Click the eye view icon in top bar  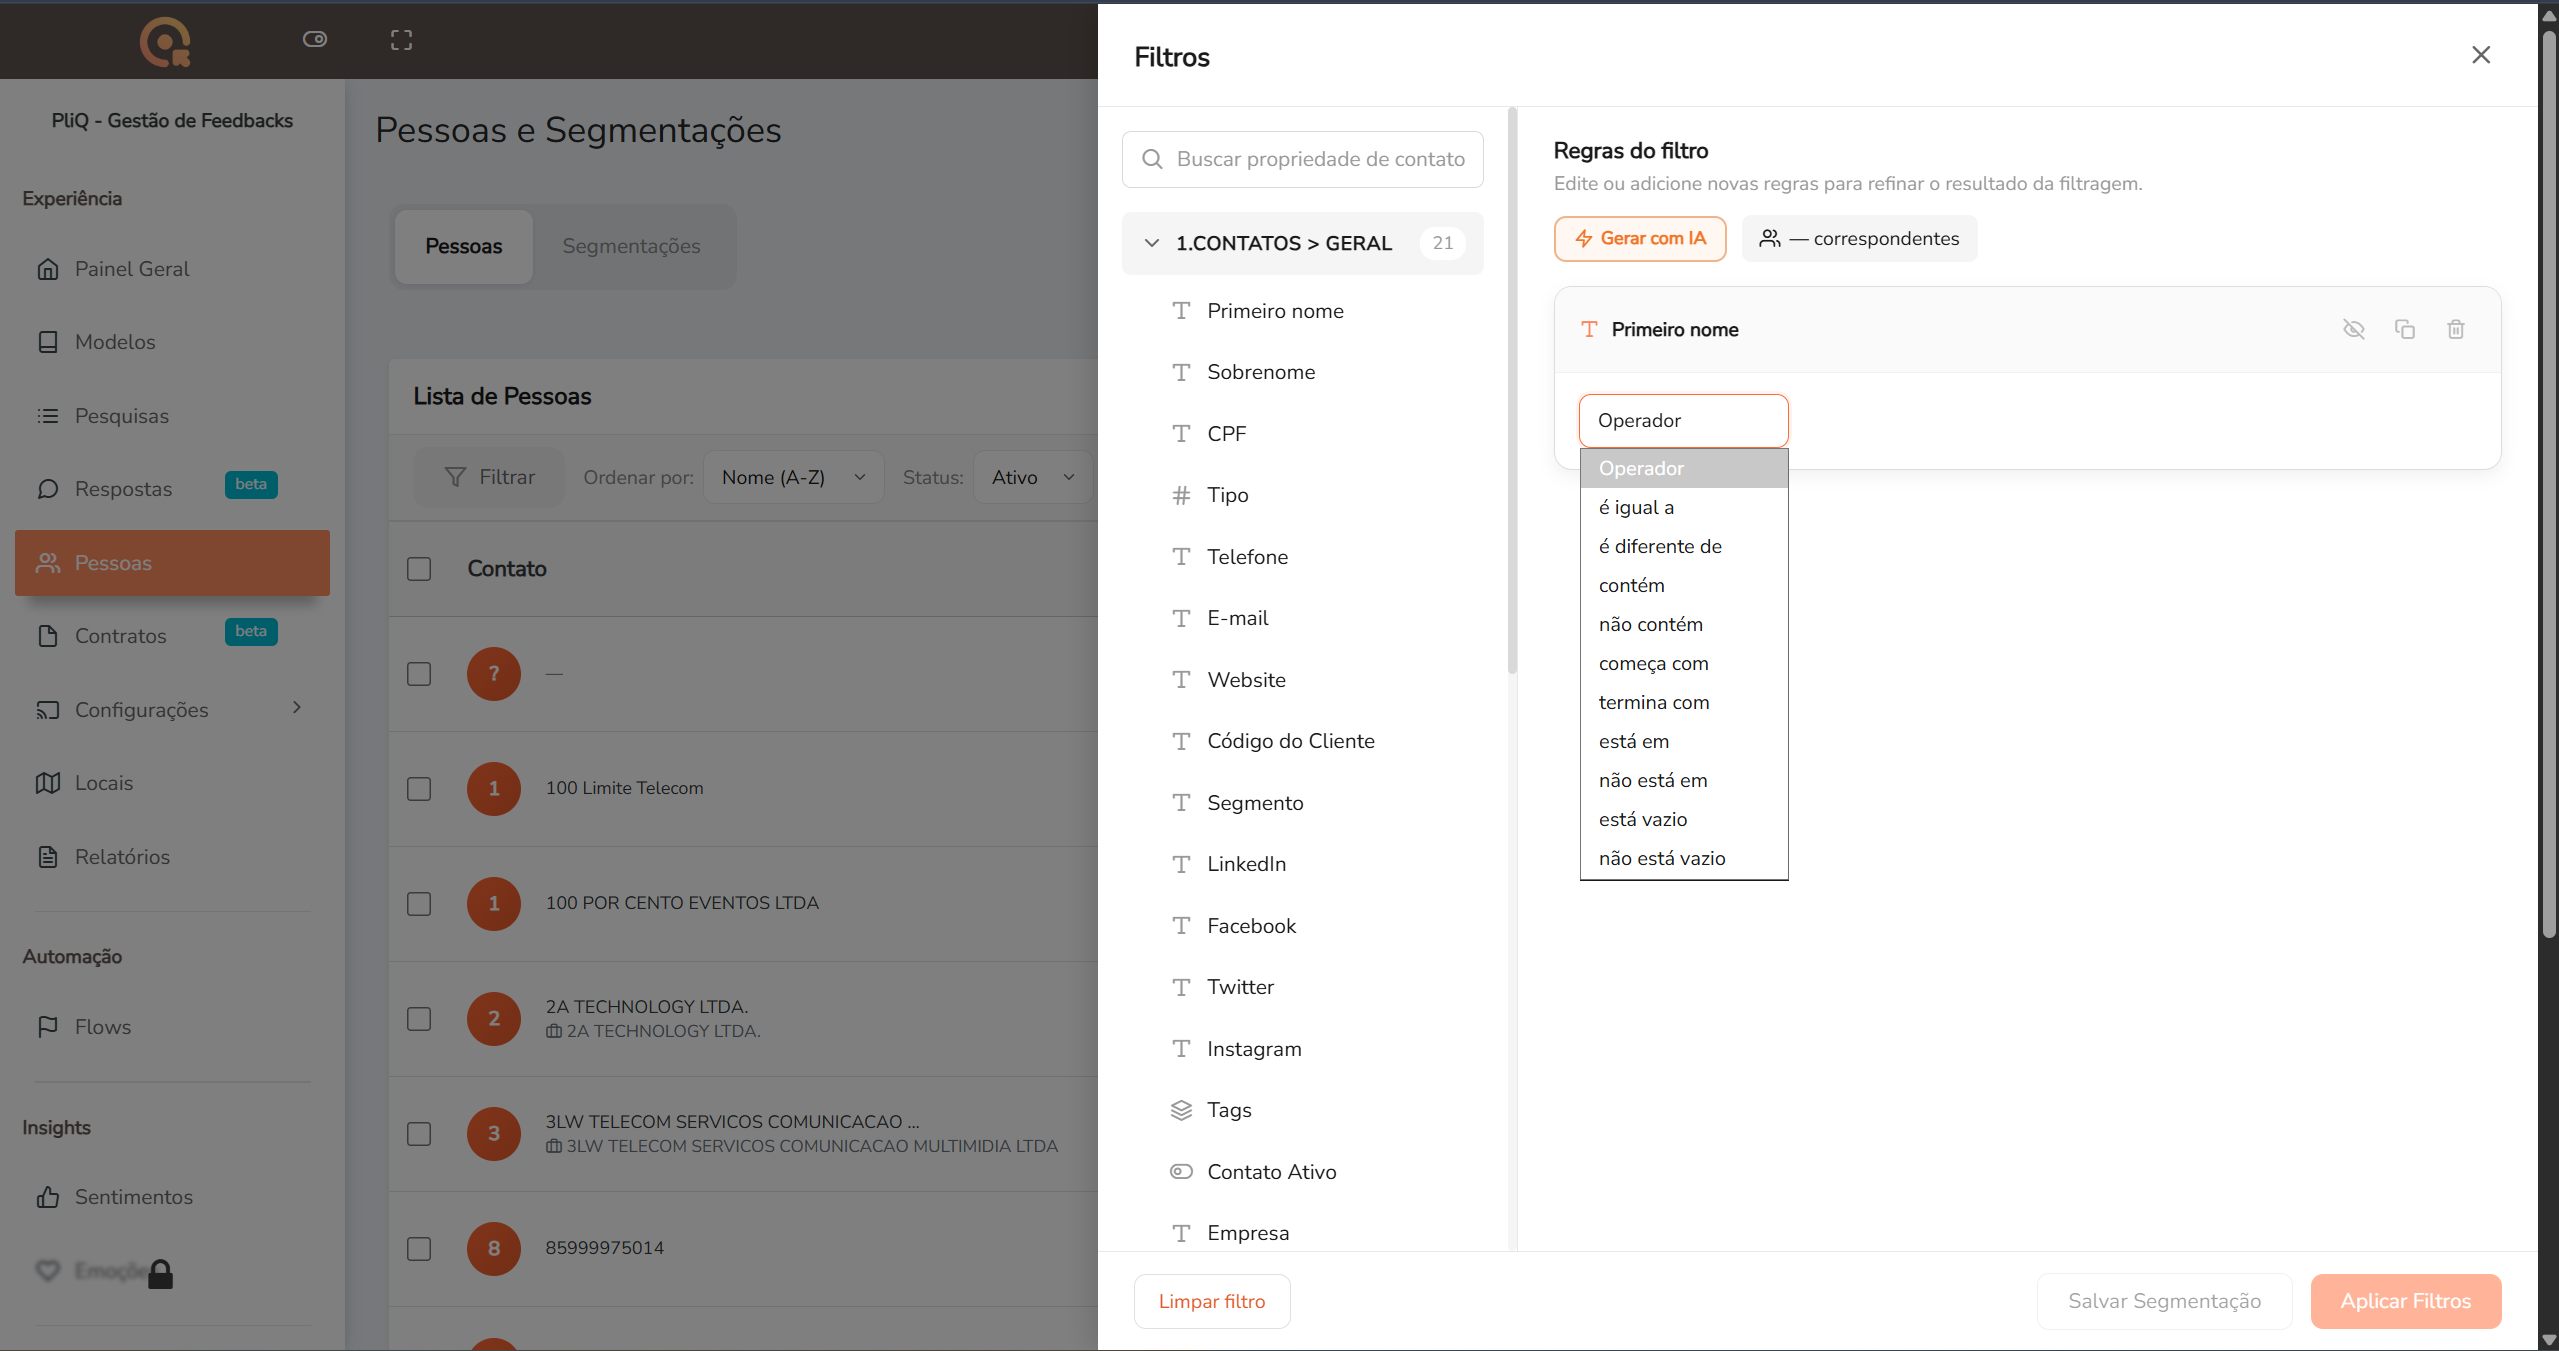[x=315, y=39]
